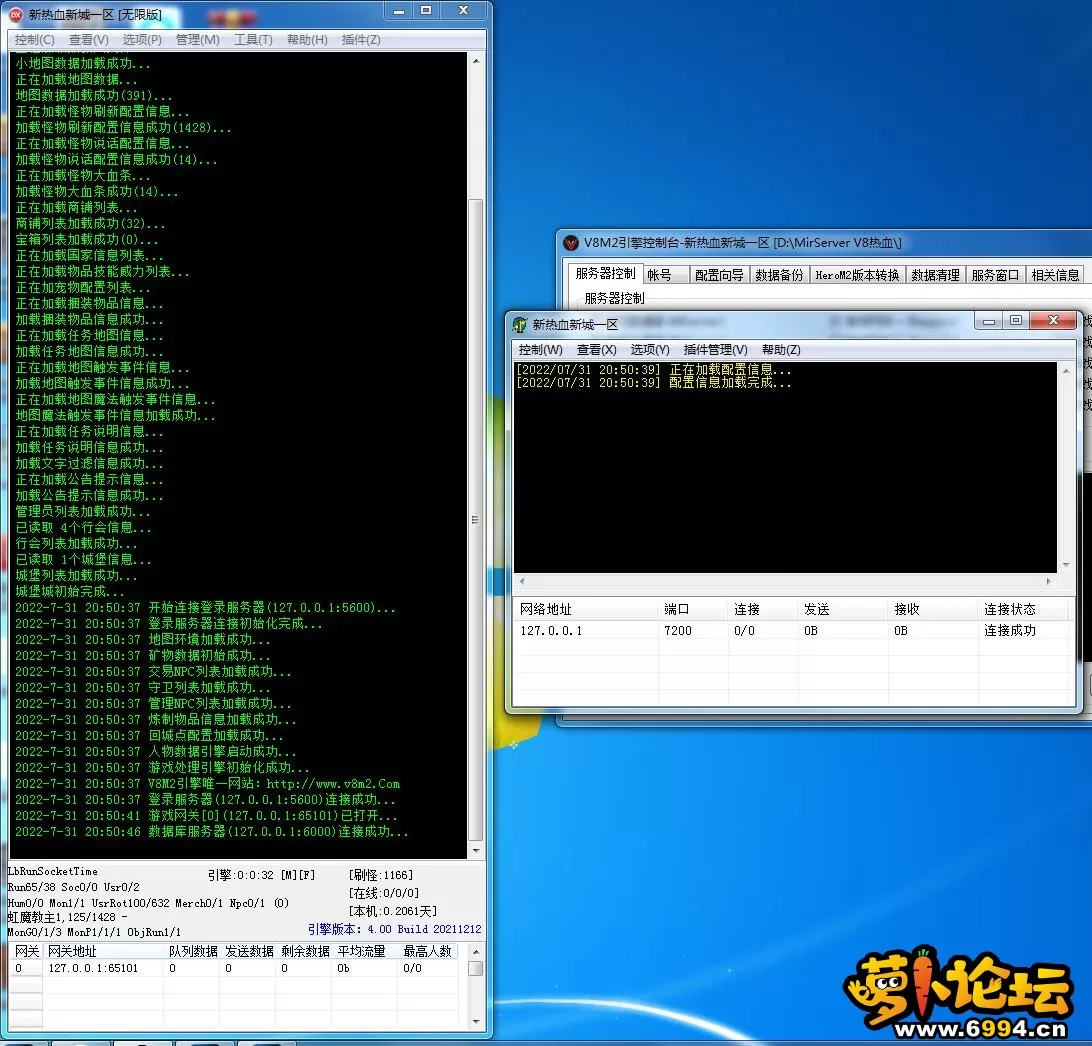
Task: Open the 查看(V) menu in left window
Action: (x=88, y=40)
